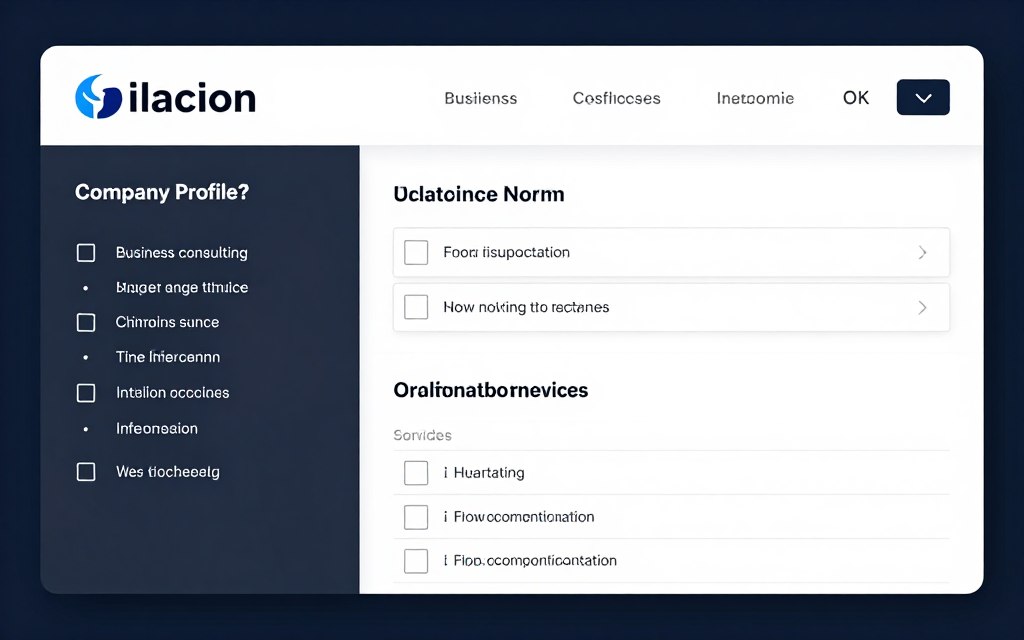
Task: Check the Flow ocomentionation row checkbox
Action: pyautogui.click(x=416, y=517)
